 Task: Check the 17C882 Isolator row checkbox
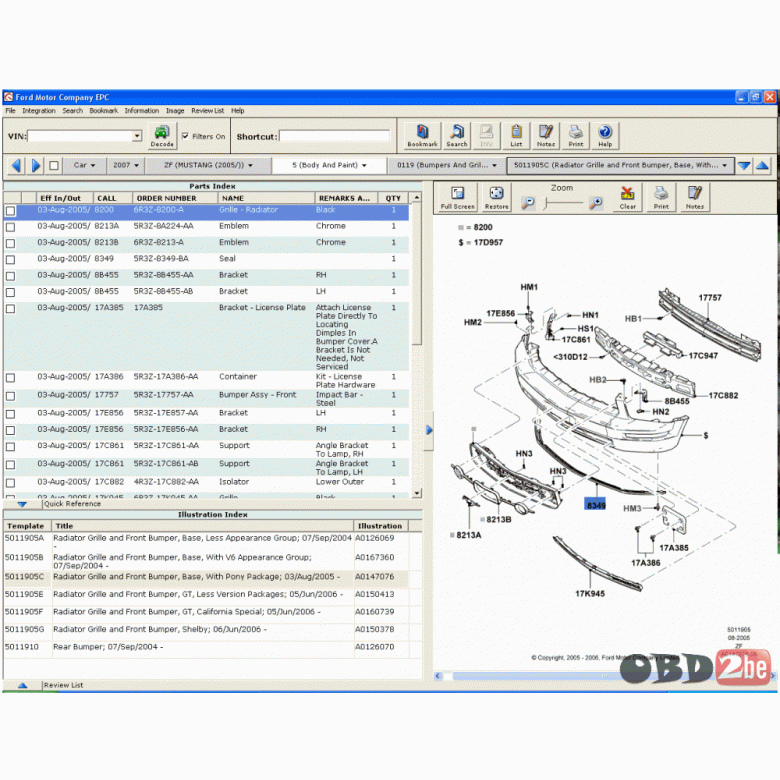(10, 483)
